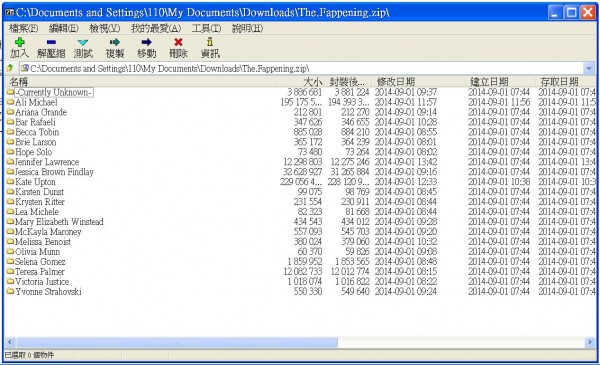The height and width of the screenshot is (365, 600).
Task: Click the 資訊 (Info) toolbar icon
Action: click(x=210, y=42)
